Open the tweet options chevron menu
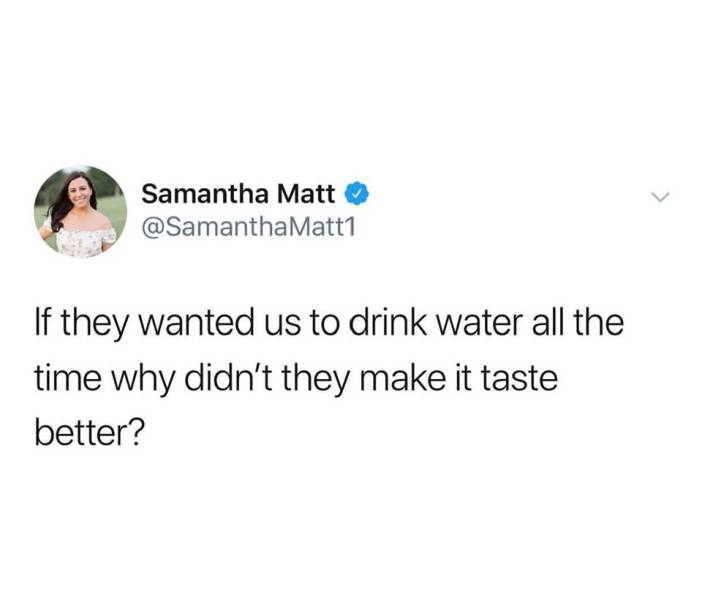The width and height of the screenshot is (702, 600). pyautogui.click(x=660, y=197)
